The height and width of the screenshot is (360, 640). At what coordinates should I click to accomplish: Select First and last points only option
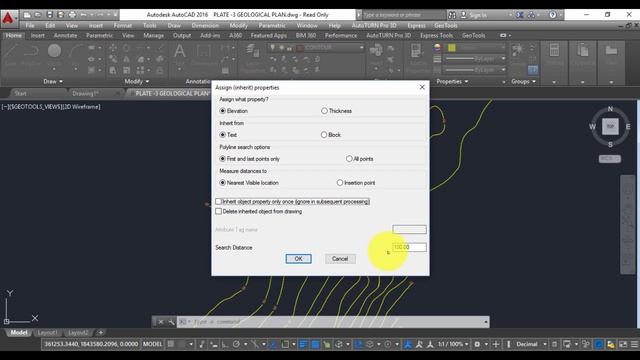pyautogui.click(x=222, y=159)
